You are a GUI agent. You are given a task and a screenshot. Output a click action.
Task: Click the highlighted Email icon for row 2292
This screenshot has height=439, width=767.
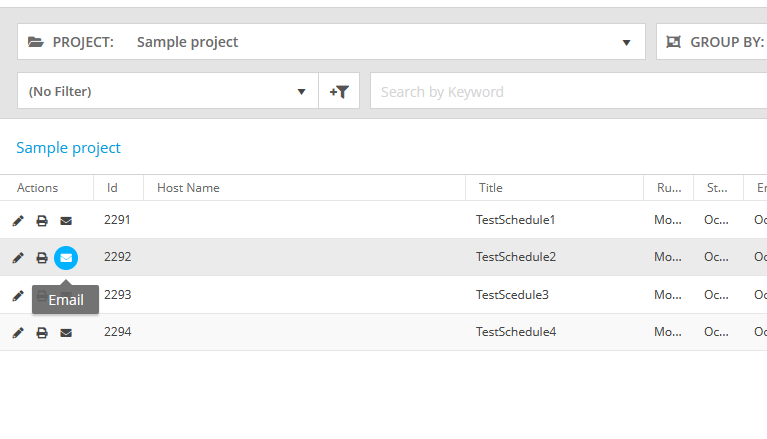click(x=66, y=258)
